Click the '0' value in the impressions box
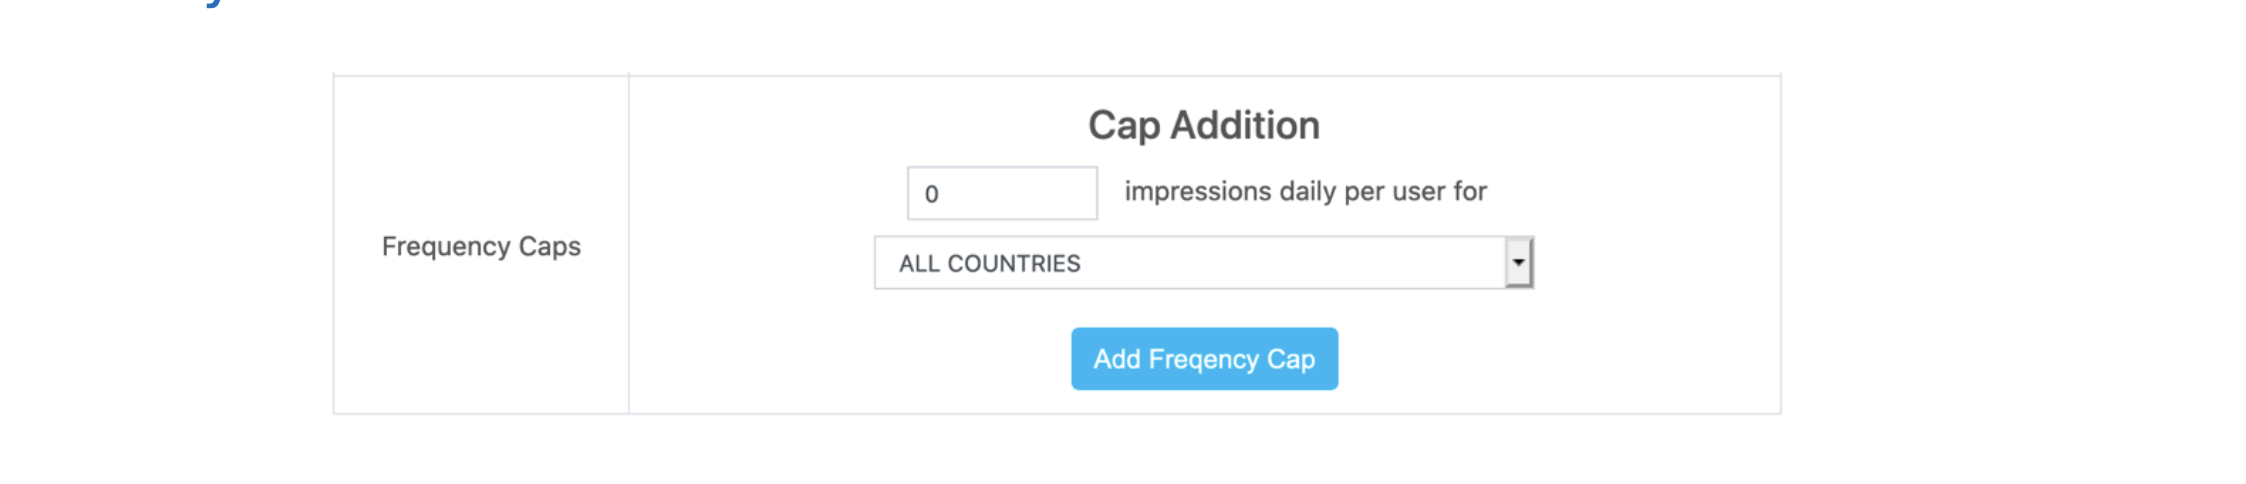The height and width of the screenshot is (484, 2246). (931, 194)
